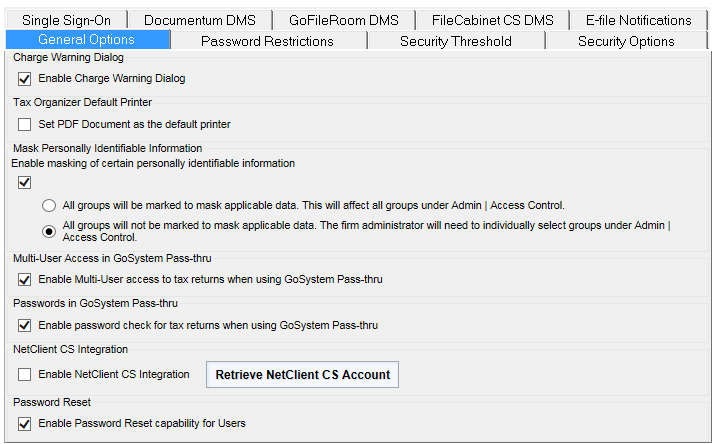714x444 pixels.
Task: Select 'All groups will be marked' radio option
Action: pyautogui.click(x=49, y=206)
